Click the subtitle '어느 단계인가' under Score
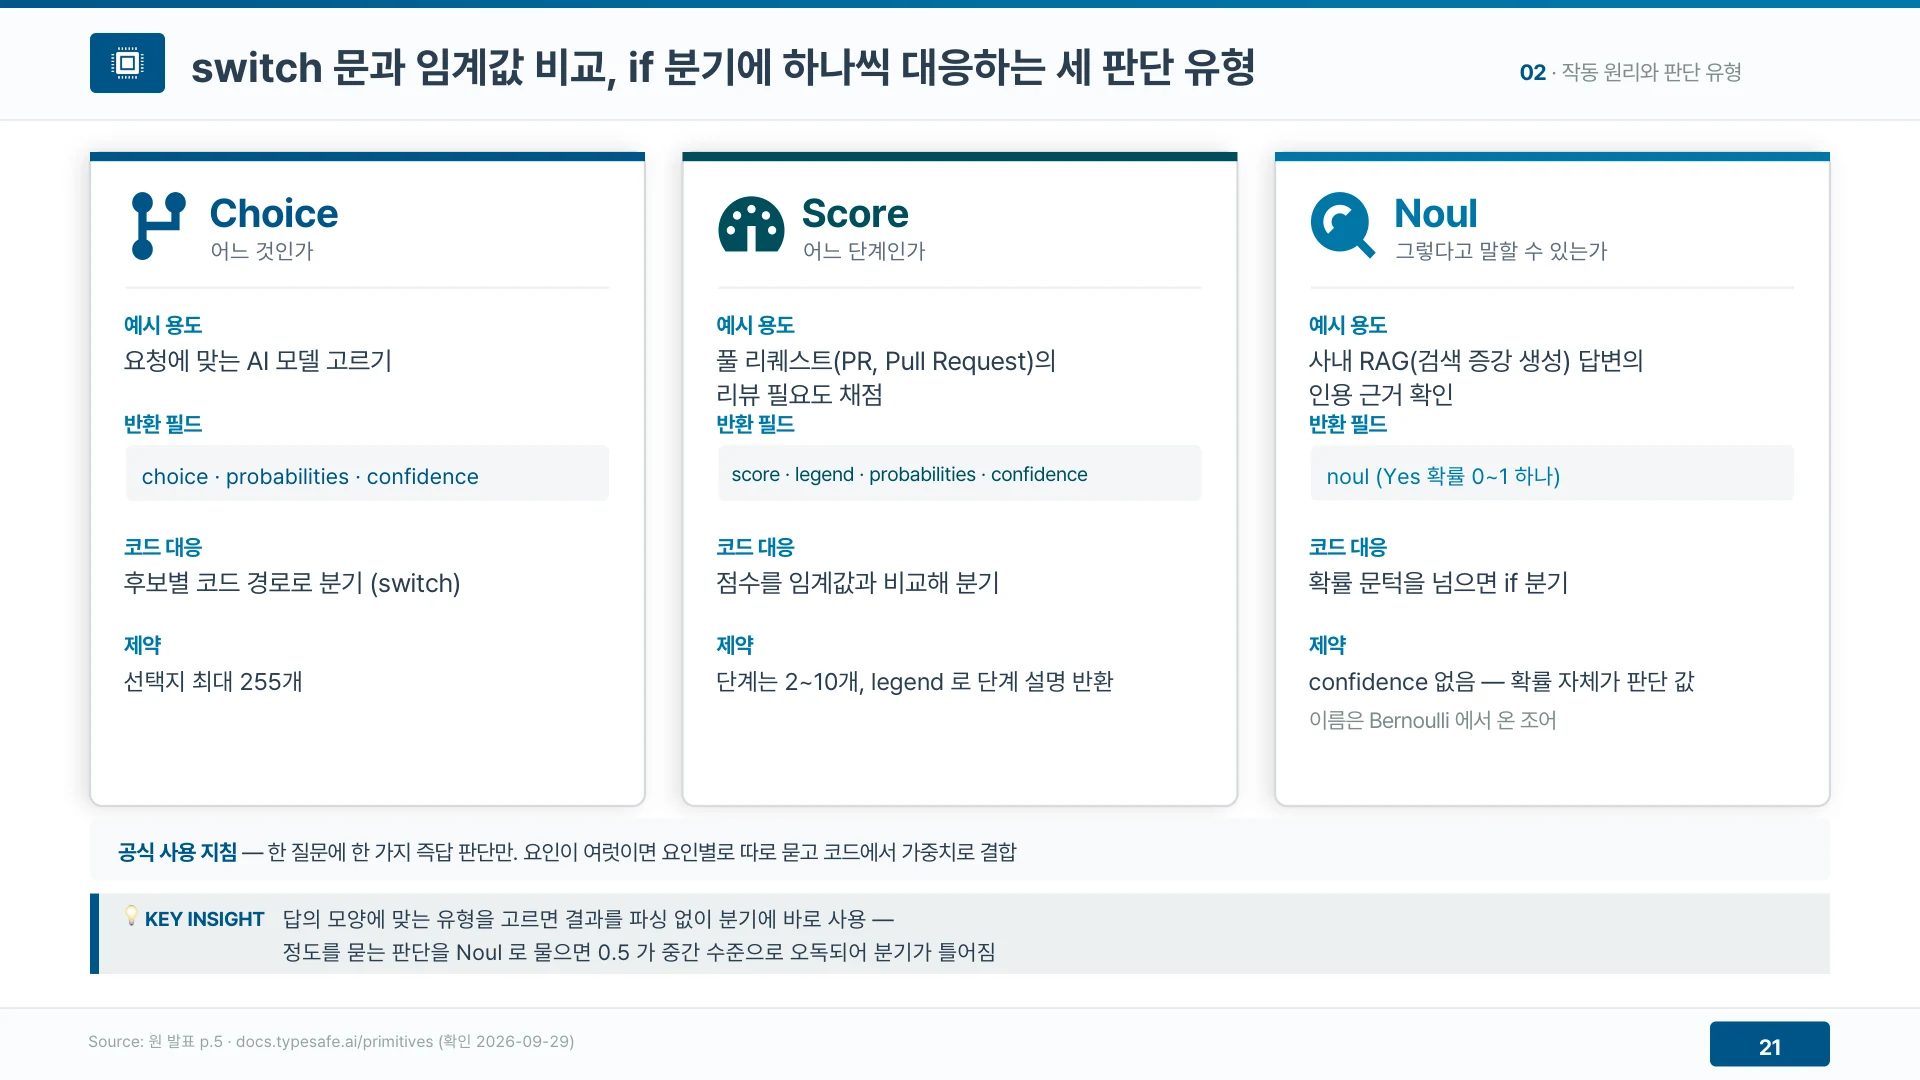The image size is (1920, 1080). (x=864, y=251)
